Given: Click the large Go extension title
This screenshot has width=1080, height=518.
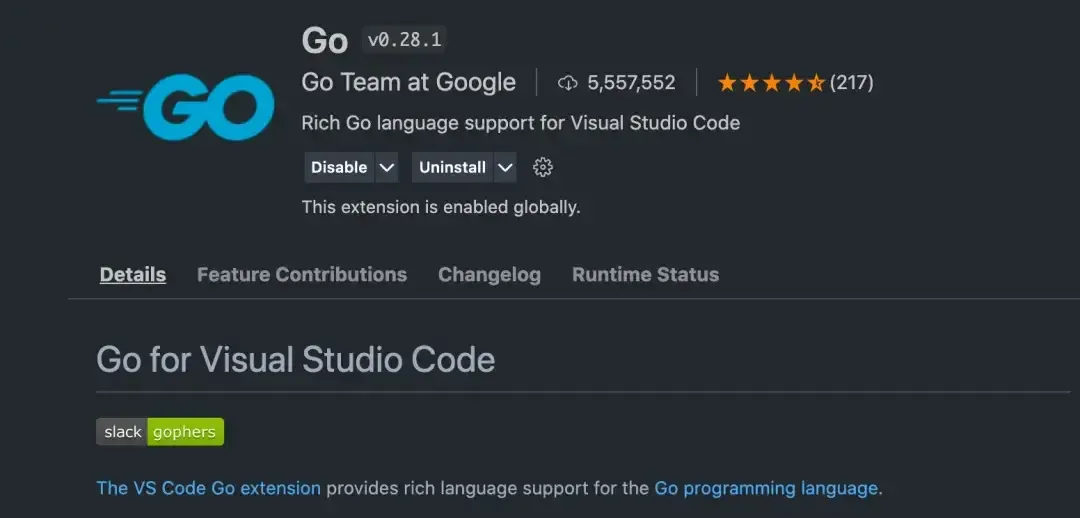Looking at the screenshot, I should (x=325, y=40).
